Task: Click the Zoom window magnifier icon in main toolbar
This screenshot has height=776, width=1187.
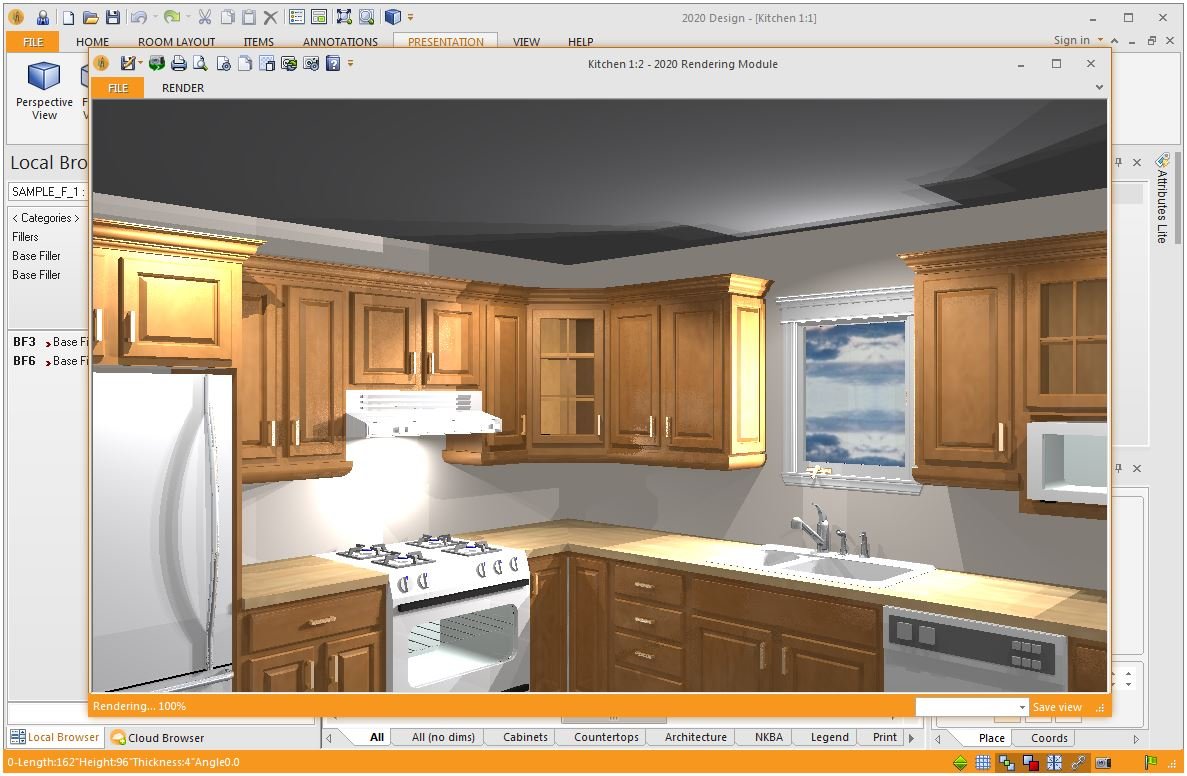Action: click(x=366, y=17)
